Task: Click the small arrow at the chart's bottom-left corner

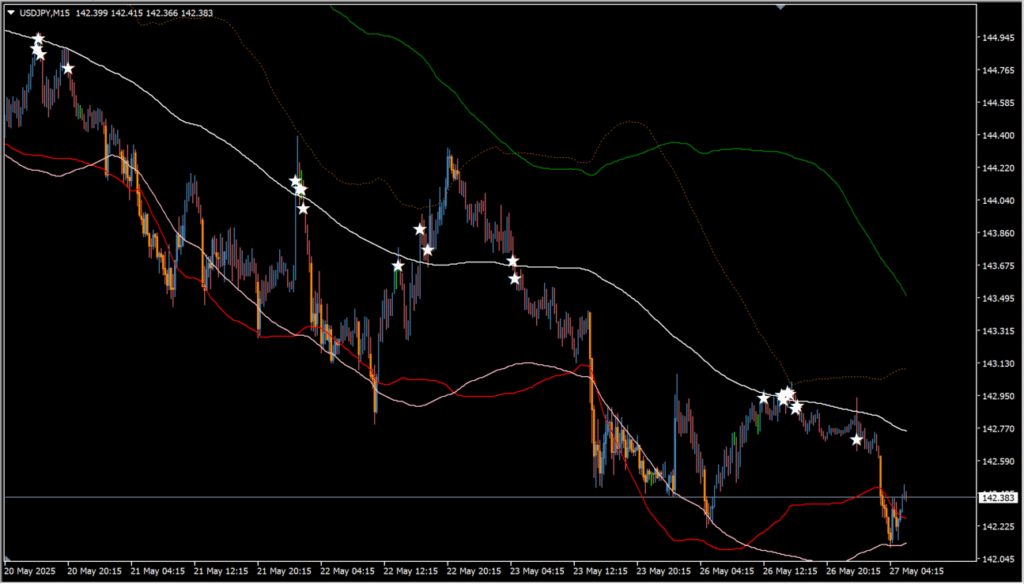Action: coord(7,559)
